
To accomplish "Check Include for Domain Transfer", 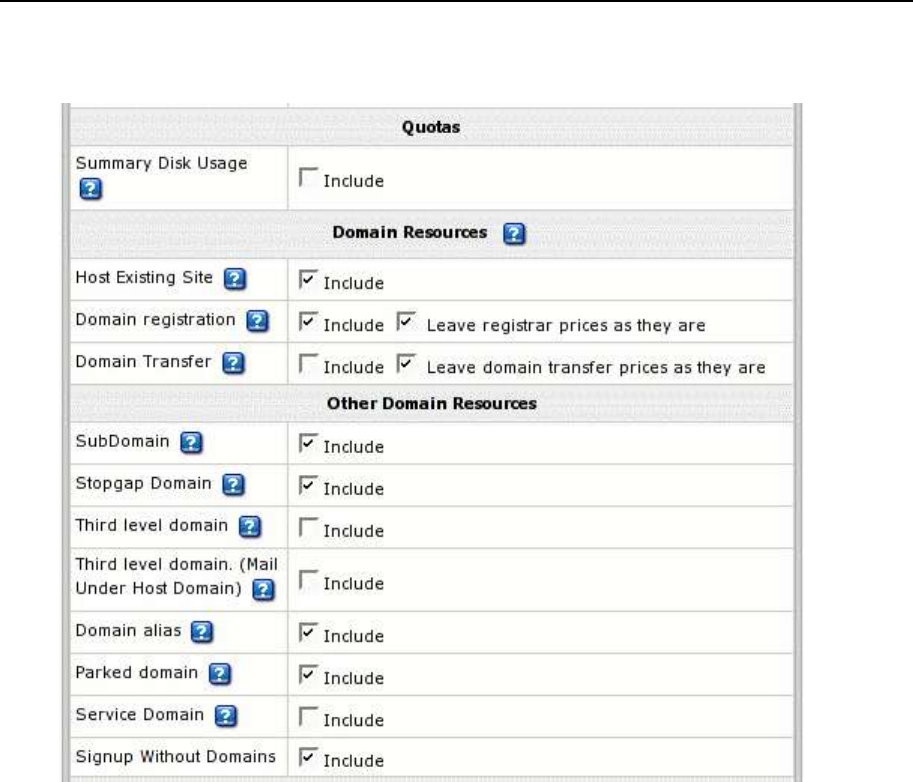I will click(308, 363).
